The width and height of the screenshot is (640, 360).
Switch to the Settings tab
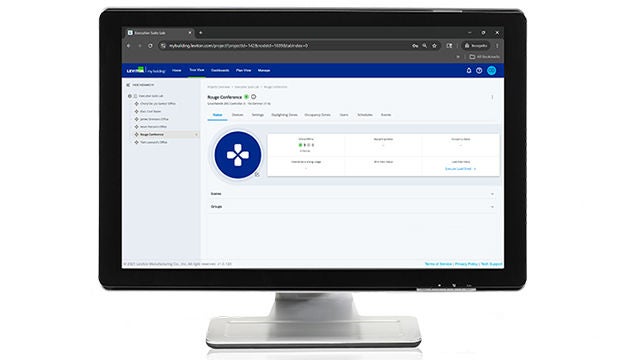pyautogui.click(x=258, y=115)
